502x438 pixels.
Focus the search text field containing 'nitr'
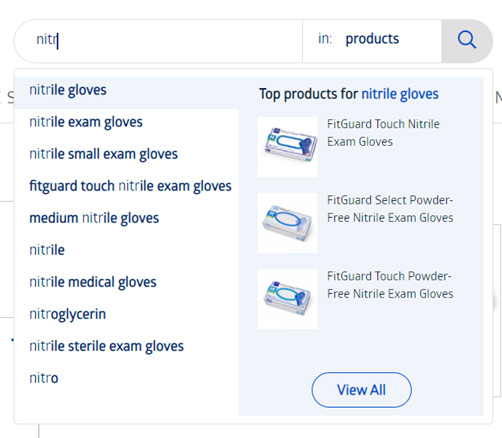[x=158, y=40]
